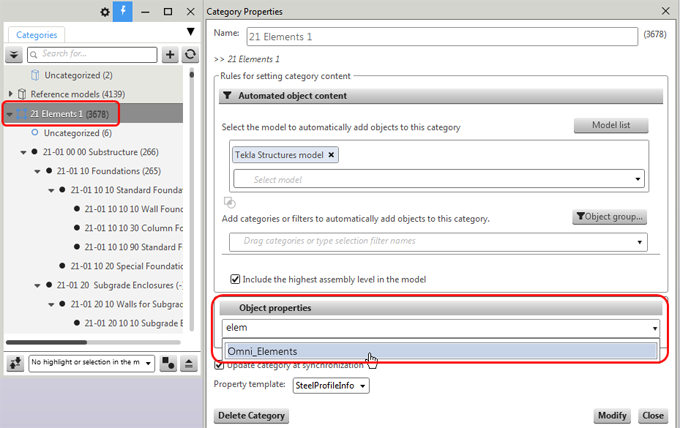This screenshot has height=428, width=680.
Task: Remove the Tekla Structures model tag
Action: click(x=331, y=155)
